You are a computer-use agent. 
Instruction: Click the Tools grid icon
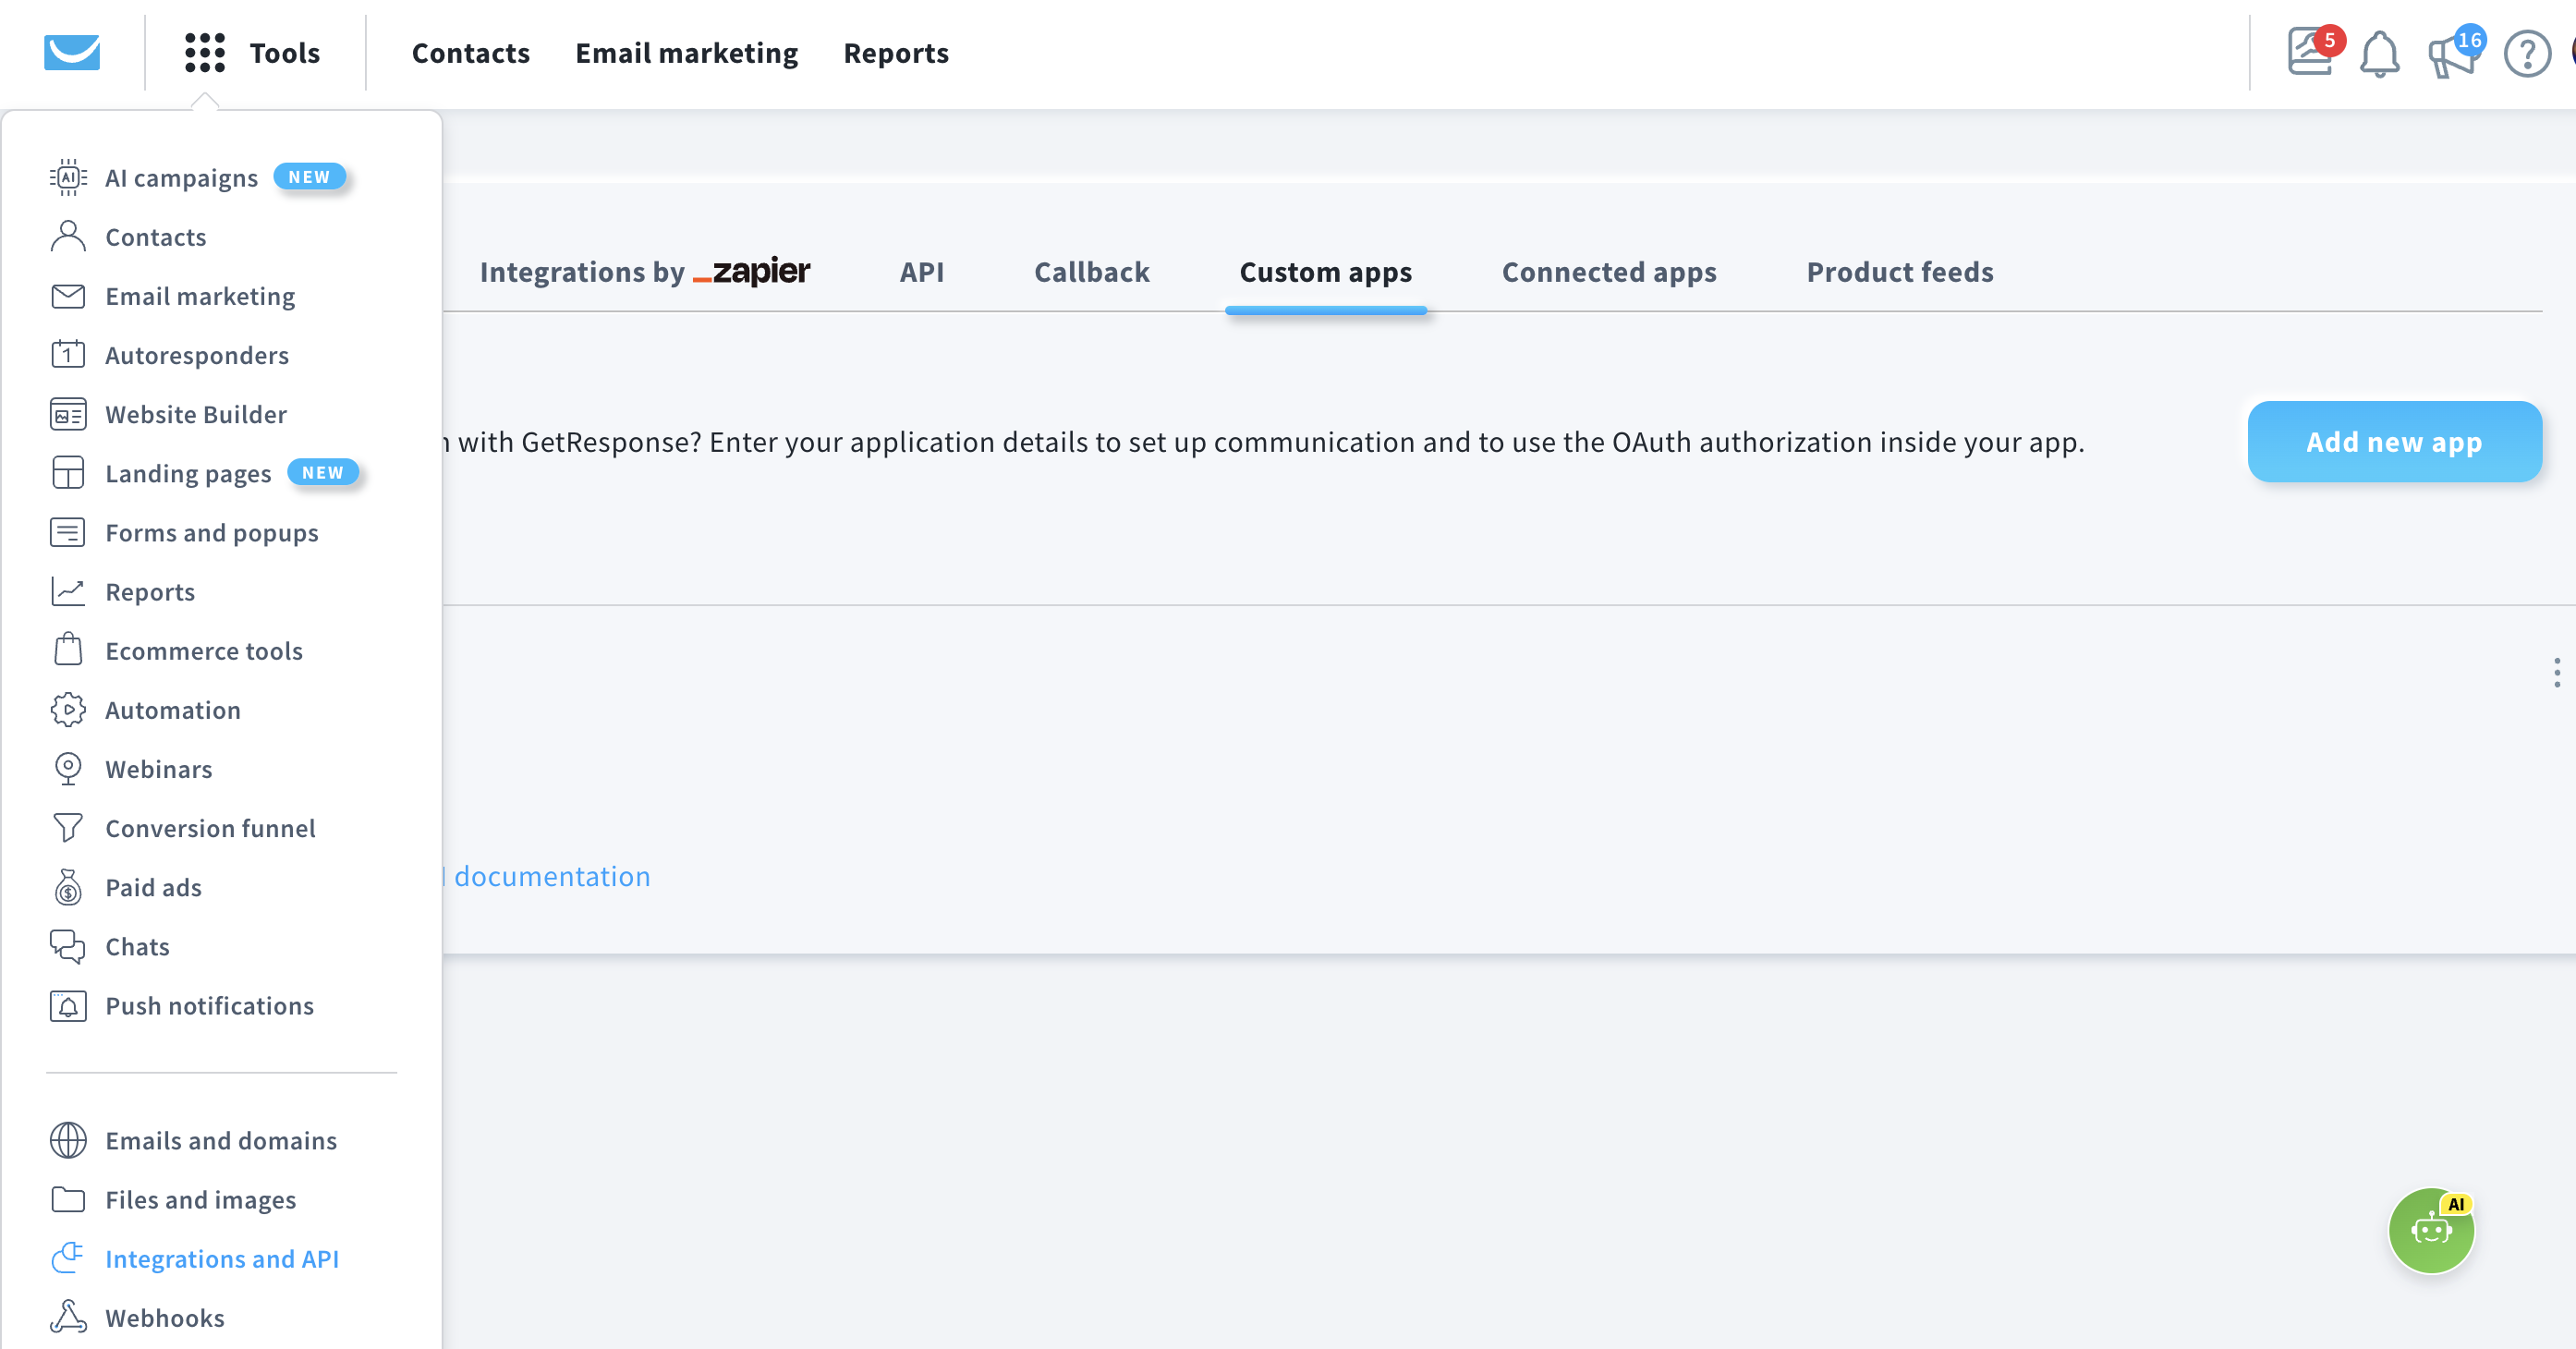tap(203, 52)
